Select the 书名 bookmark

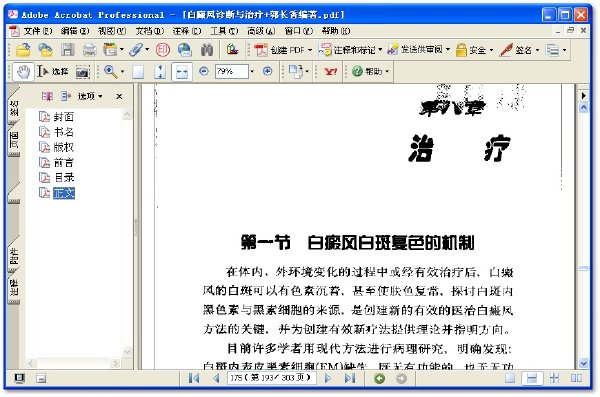(57, 132)
